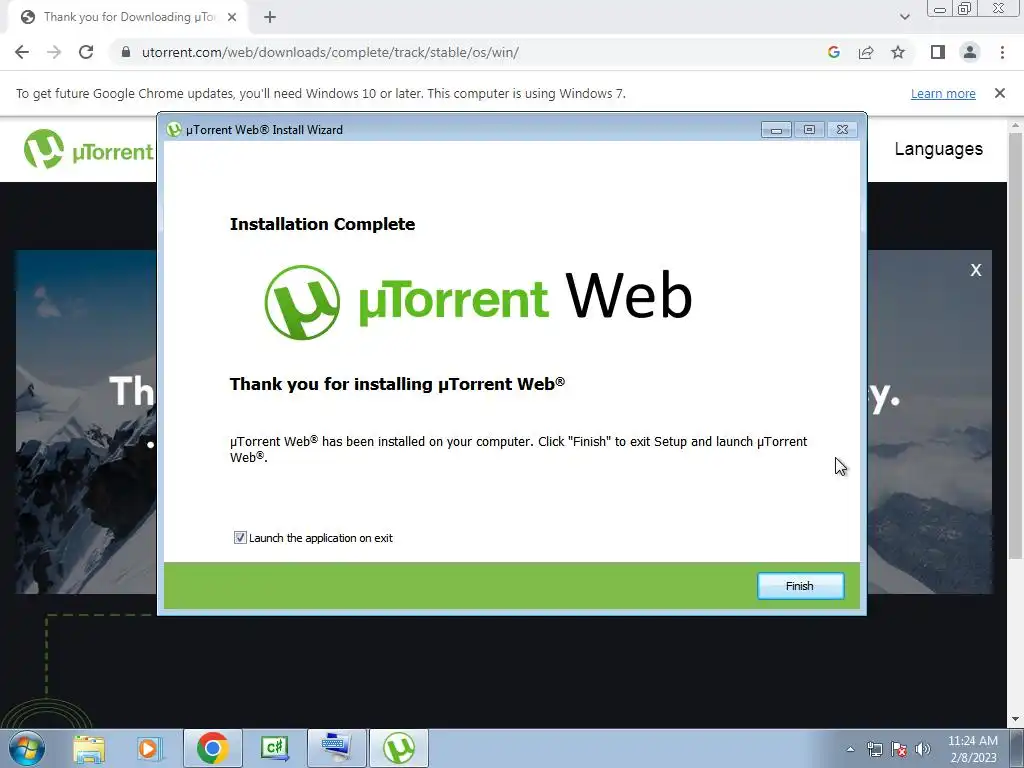Viewport: 1024px width, 768px height.
Task: Click the scrollbar down arrow
Action: [x=1015, y=720]
